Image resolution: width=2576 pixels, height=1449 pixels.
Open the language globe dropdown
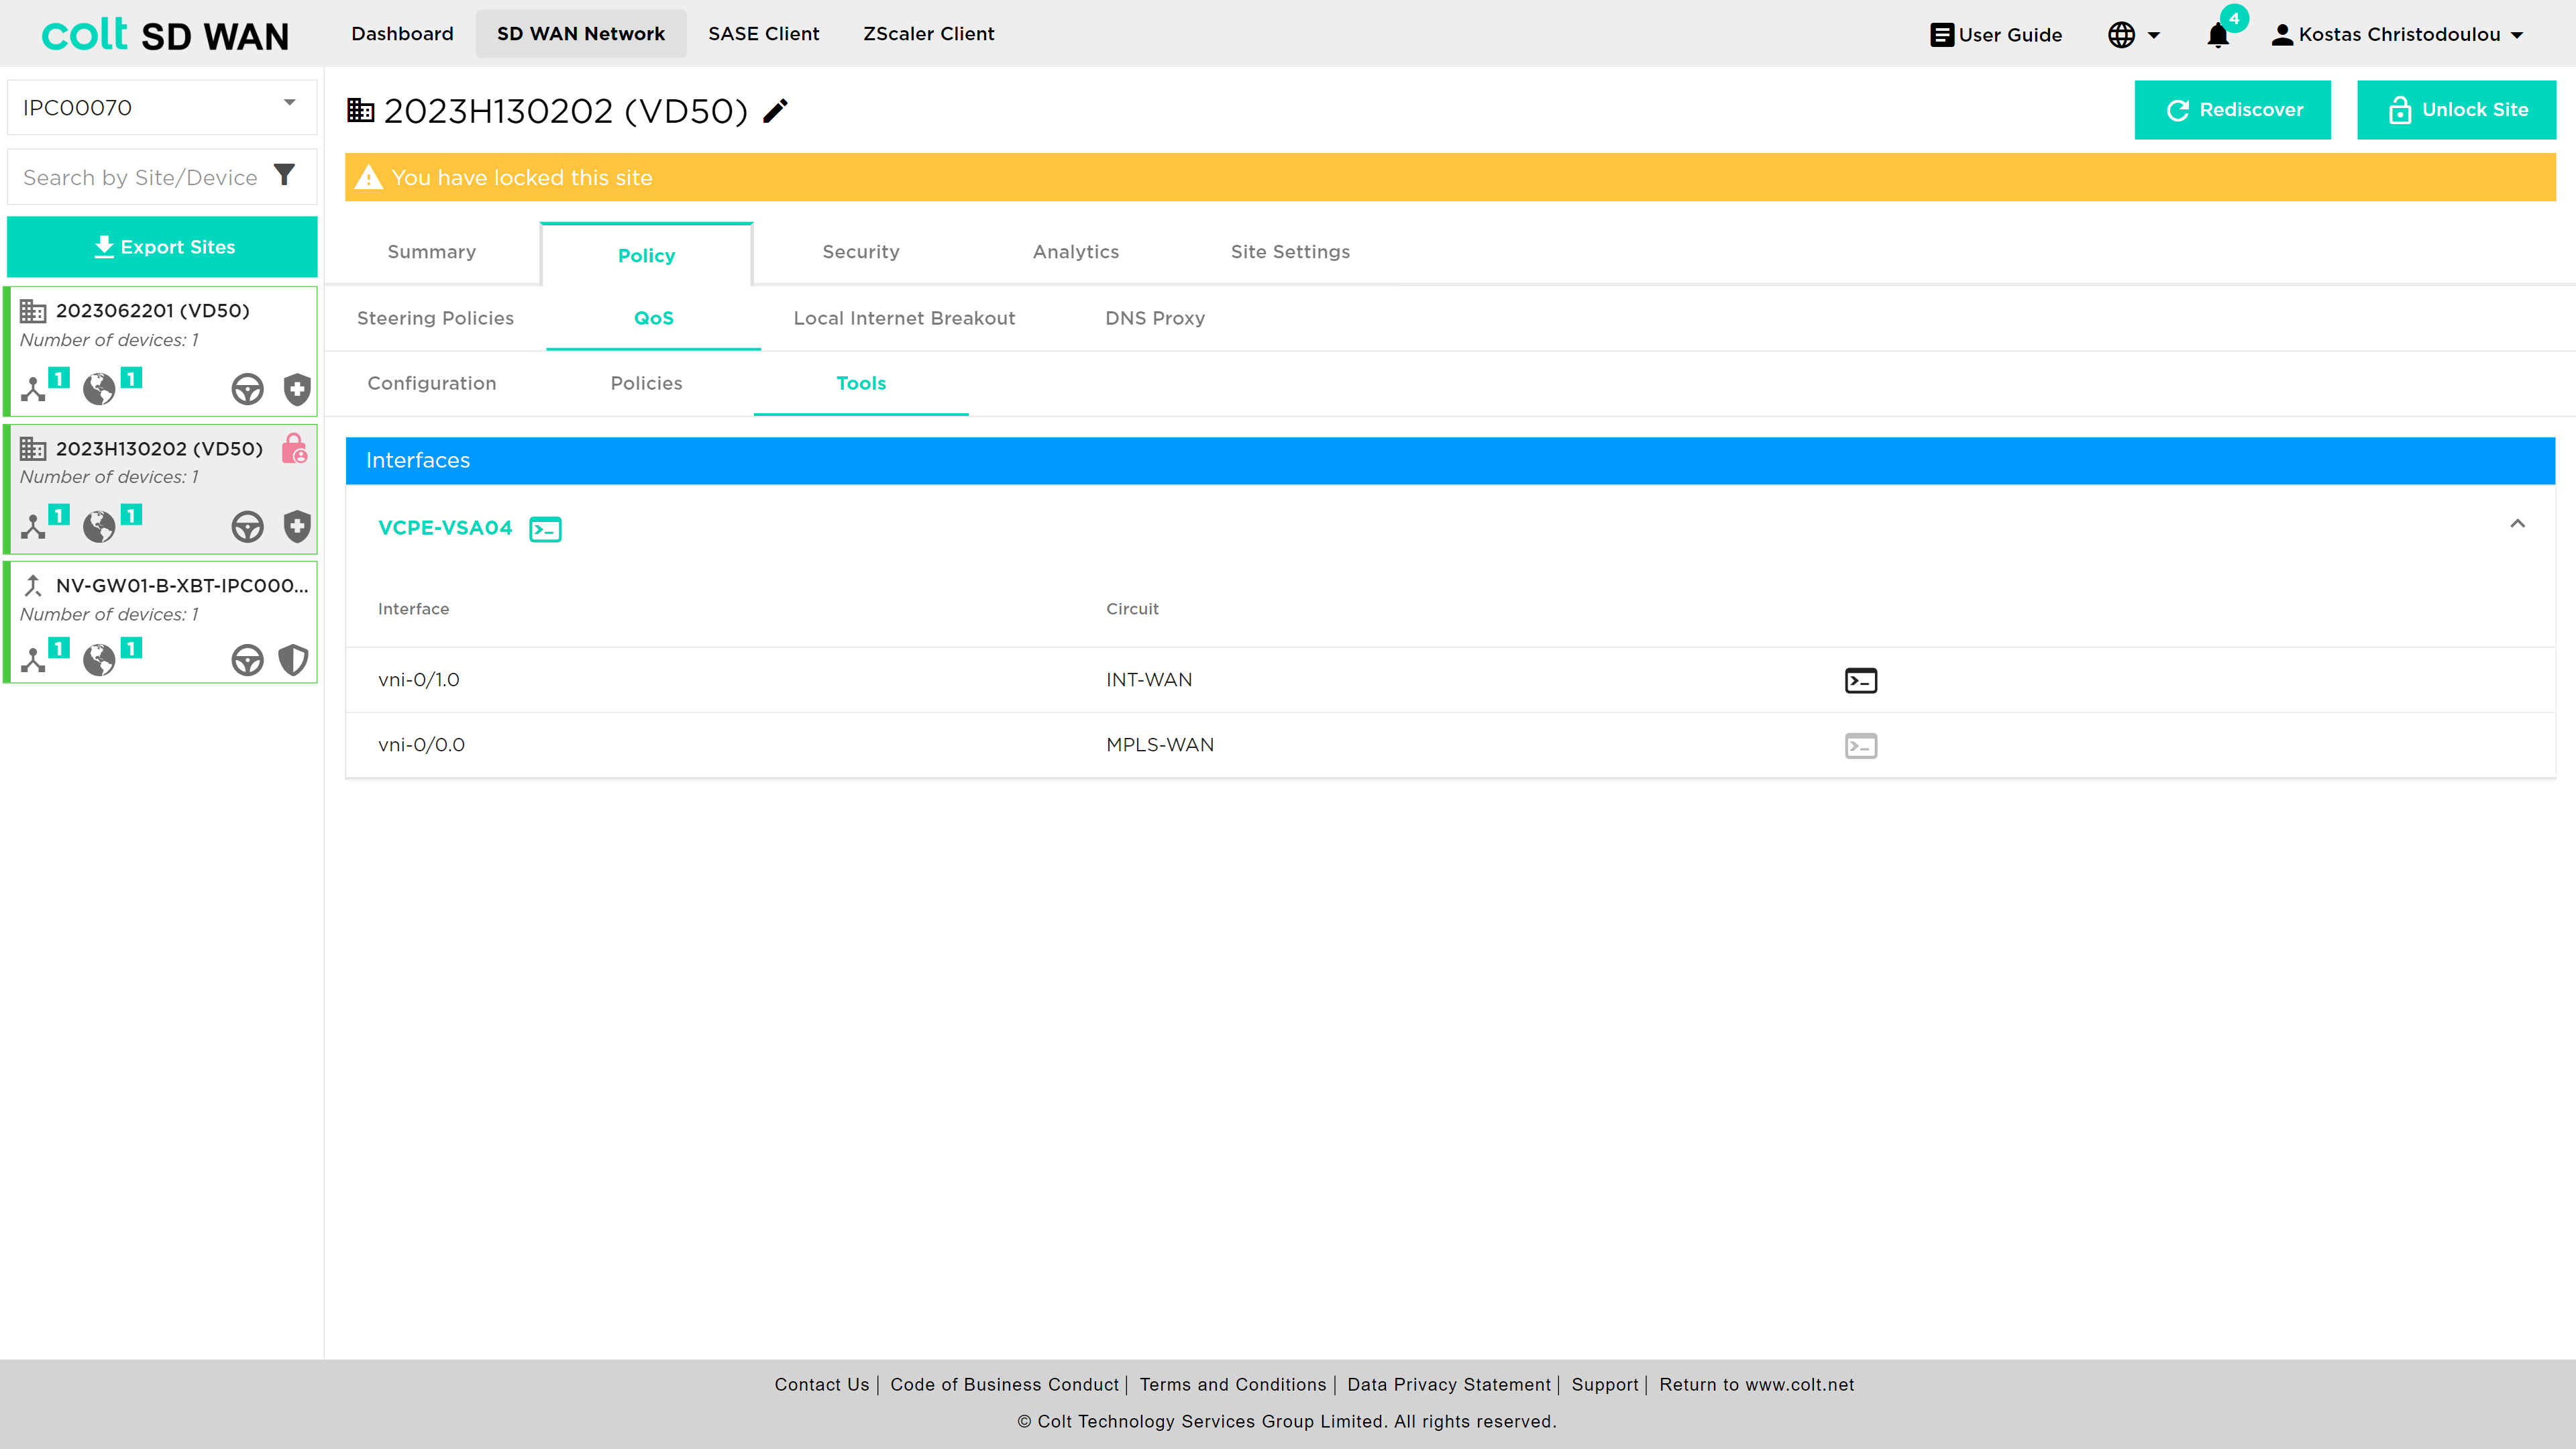[2134, 35]
